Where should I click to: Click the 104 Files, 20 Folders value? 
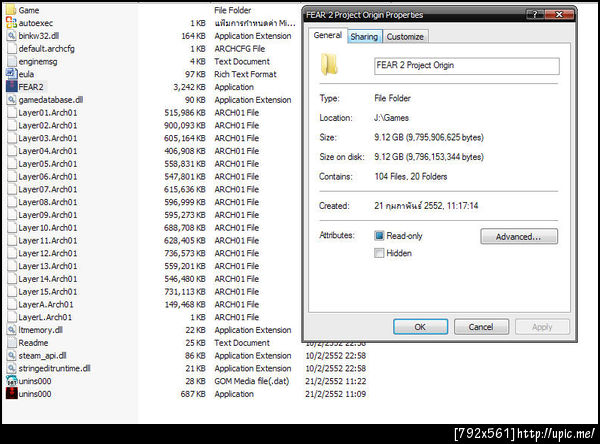click(411, 176)
